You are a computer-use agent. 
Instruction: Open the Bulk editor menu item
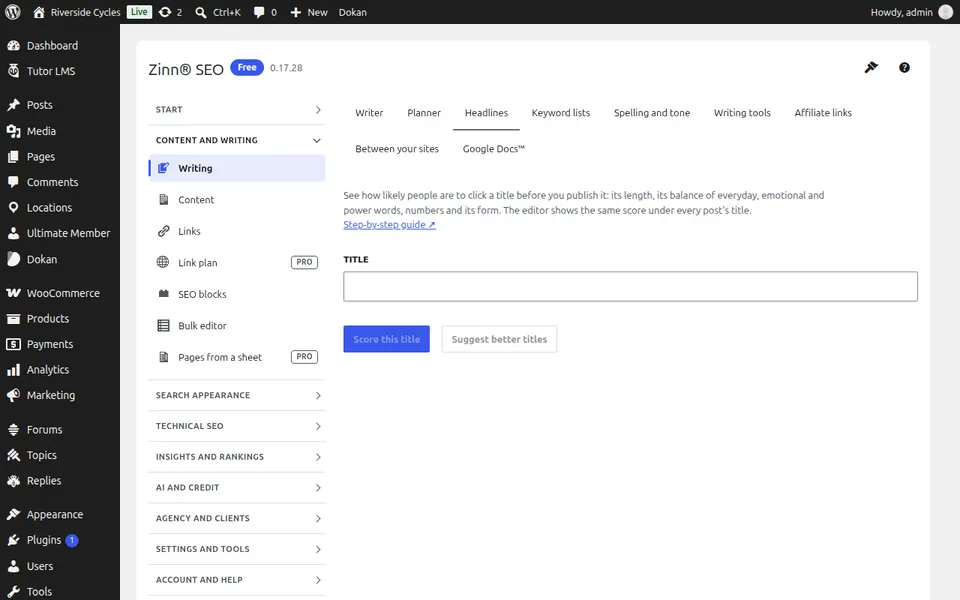(237, 326)
